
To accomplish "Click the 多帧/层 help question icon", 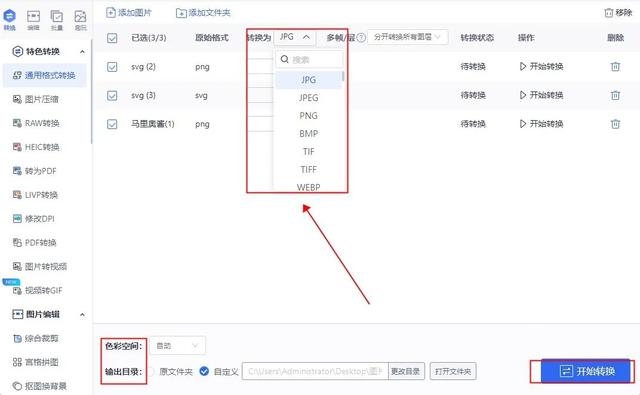I will tap(361, 38).
